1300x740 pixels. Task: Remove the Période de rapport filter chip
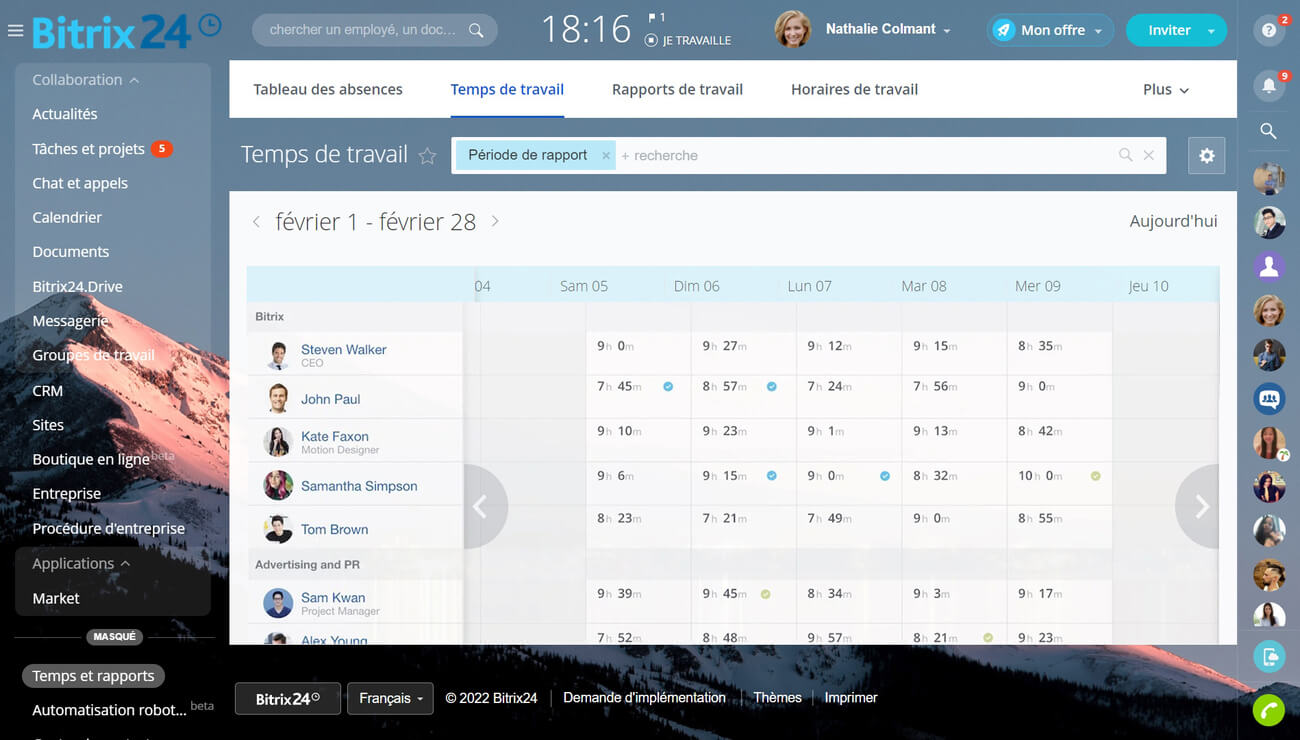(605, 156)
